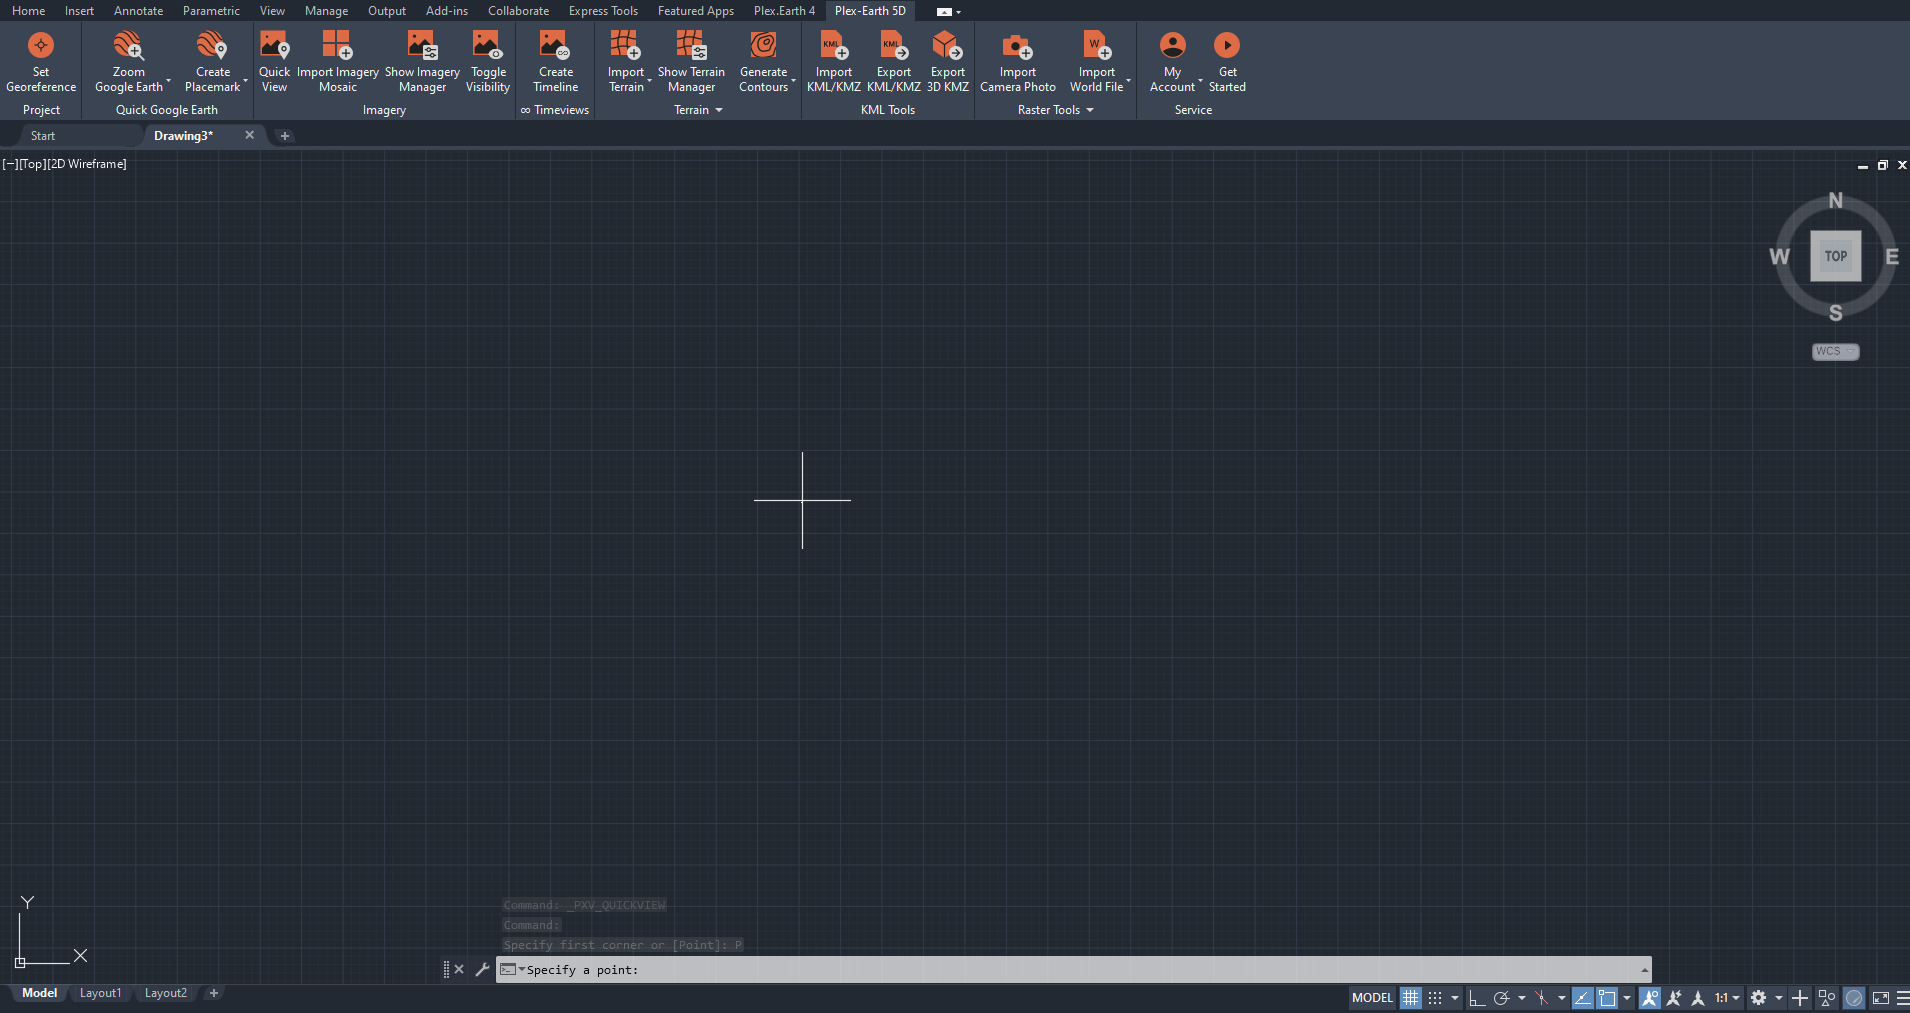Open workspace switching gear icon
This screenshot has width=1910, height=1013.
point(1759,998)
